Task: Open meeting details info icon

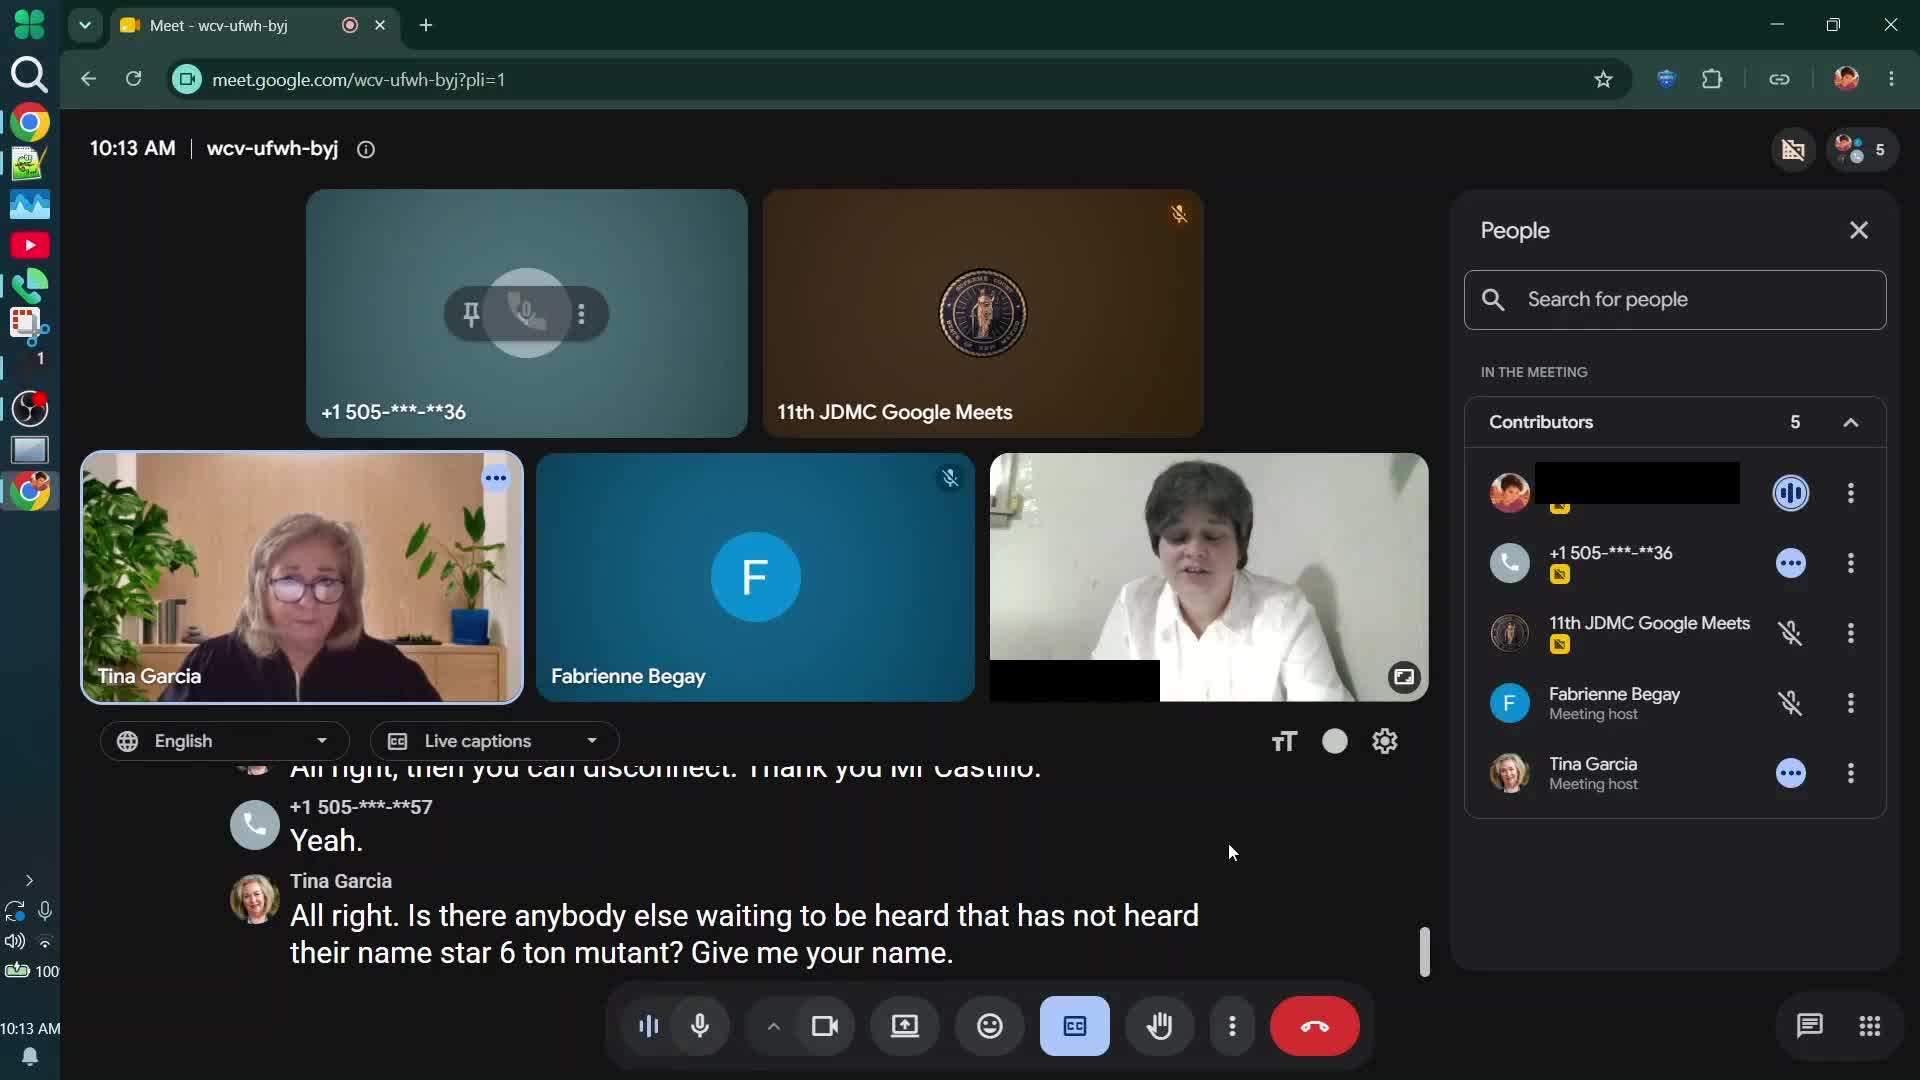Action: [366, 149]
